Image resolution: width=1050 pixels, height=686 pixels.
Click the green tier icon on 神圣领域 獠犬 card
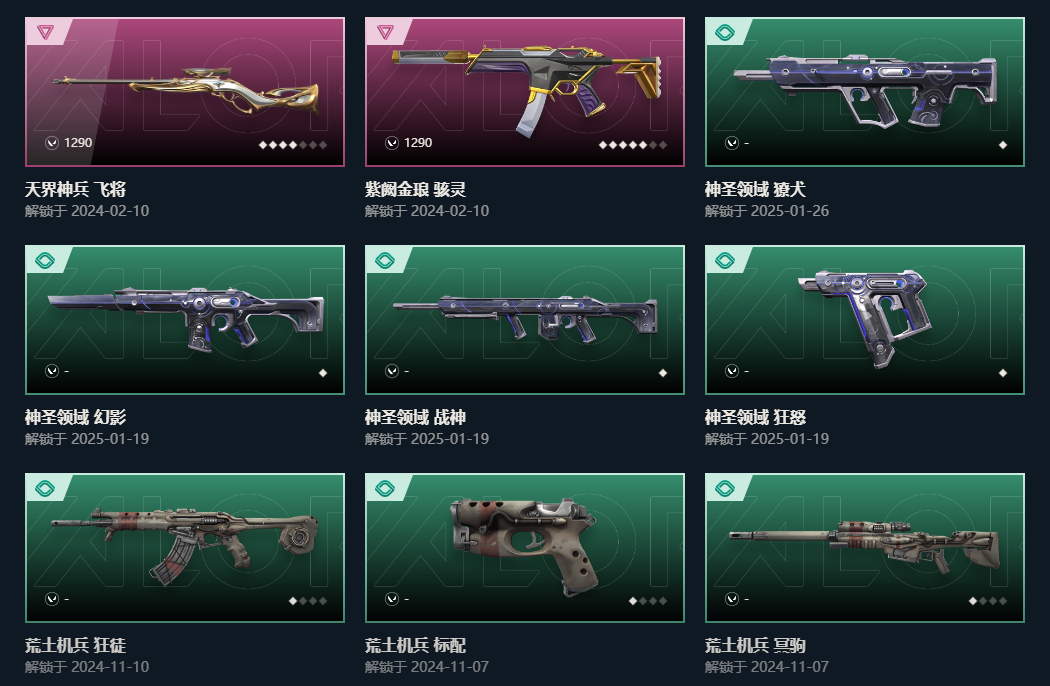tap(725, 32)
